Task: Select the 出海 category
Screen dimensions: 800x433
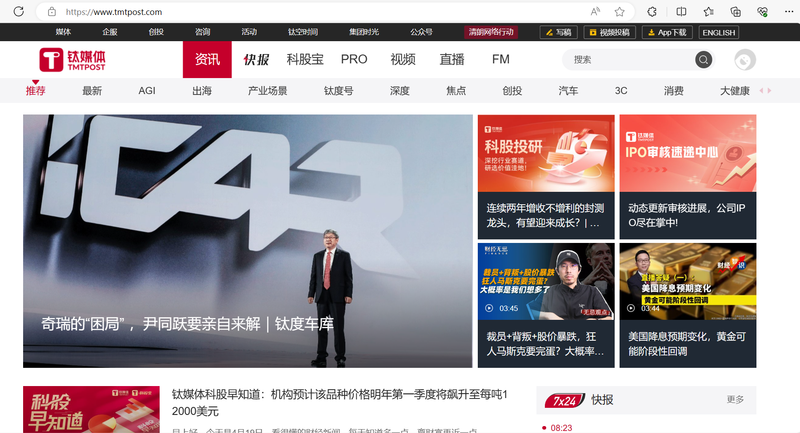Action: 202,91
